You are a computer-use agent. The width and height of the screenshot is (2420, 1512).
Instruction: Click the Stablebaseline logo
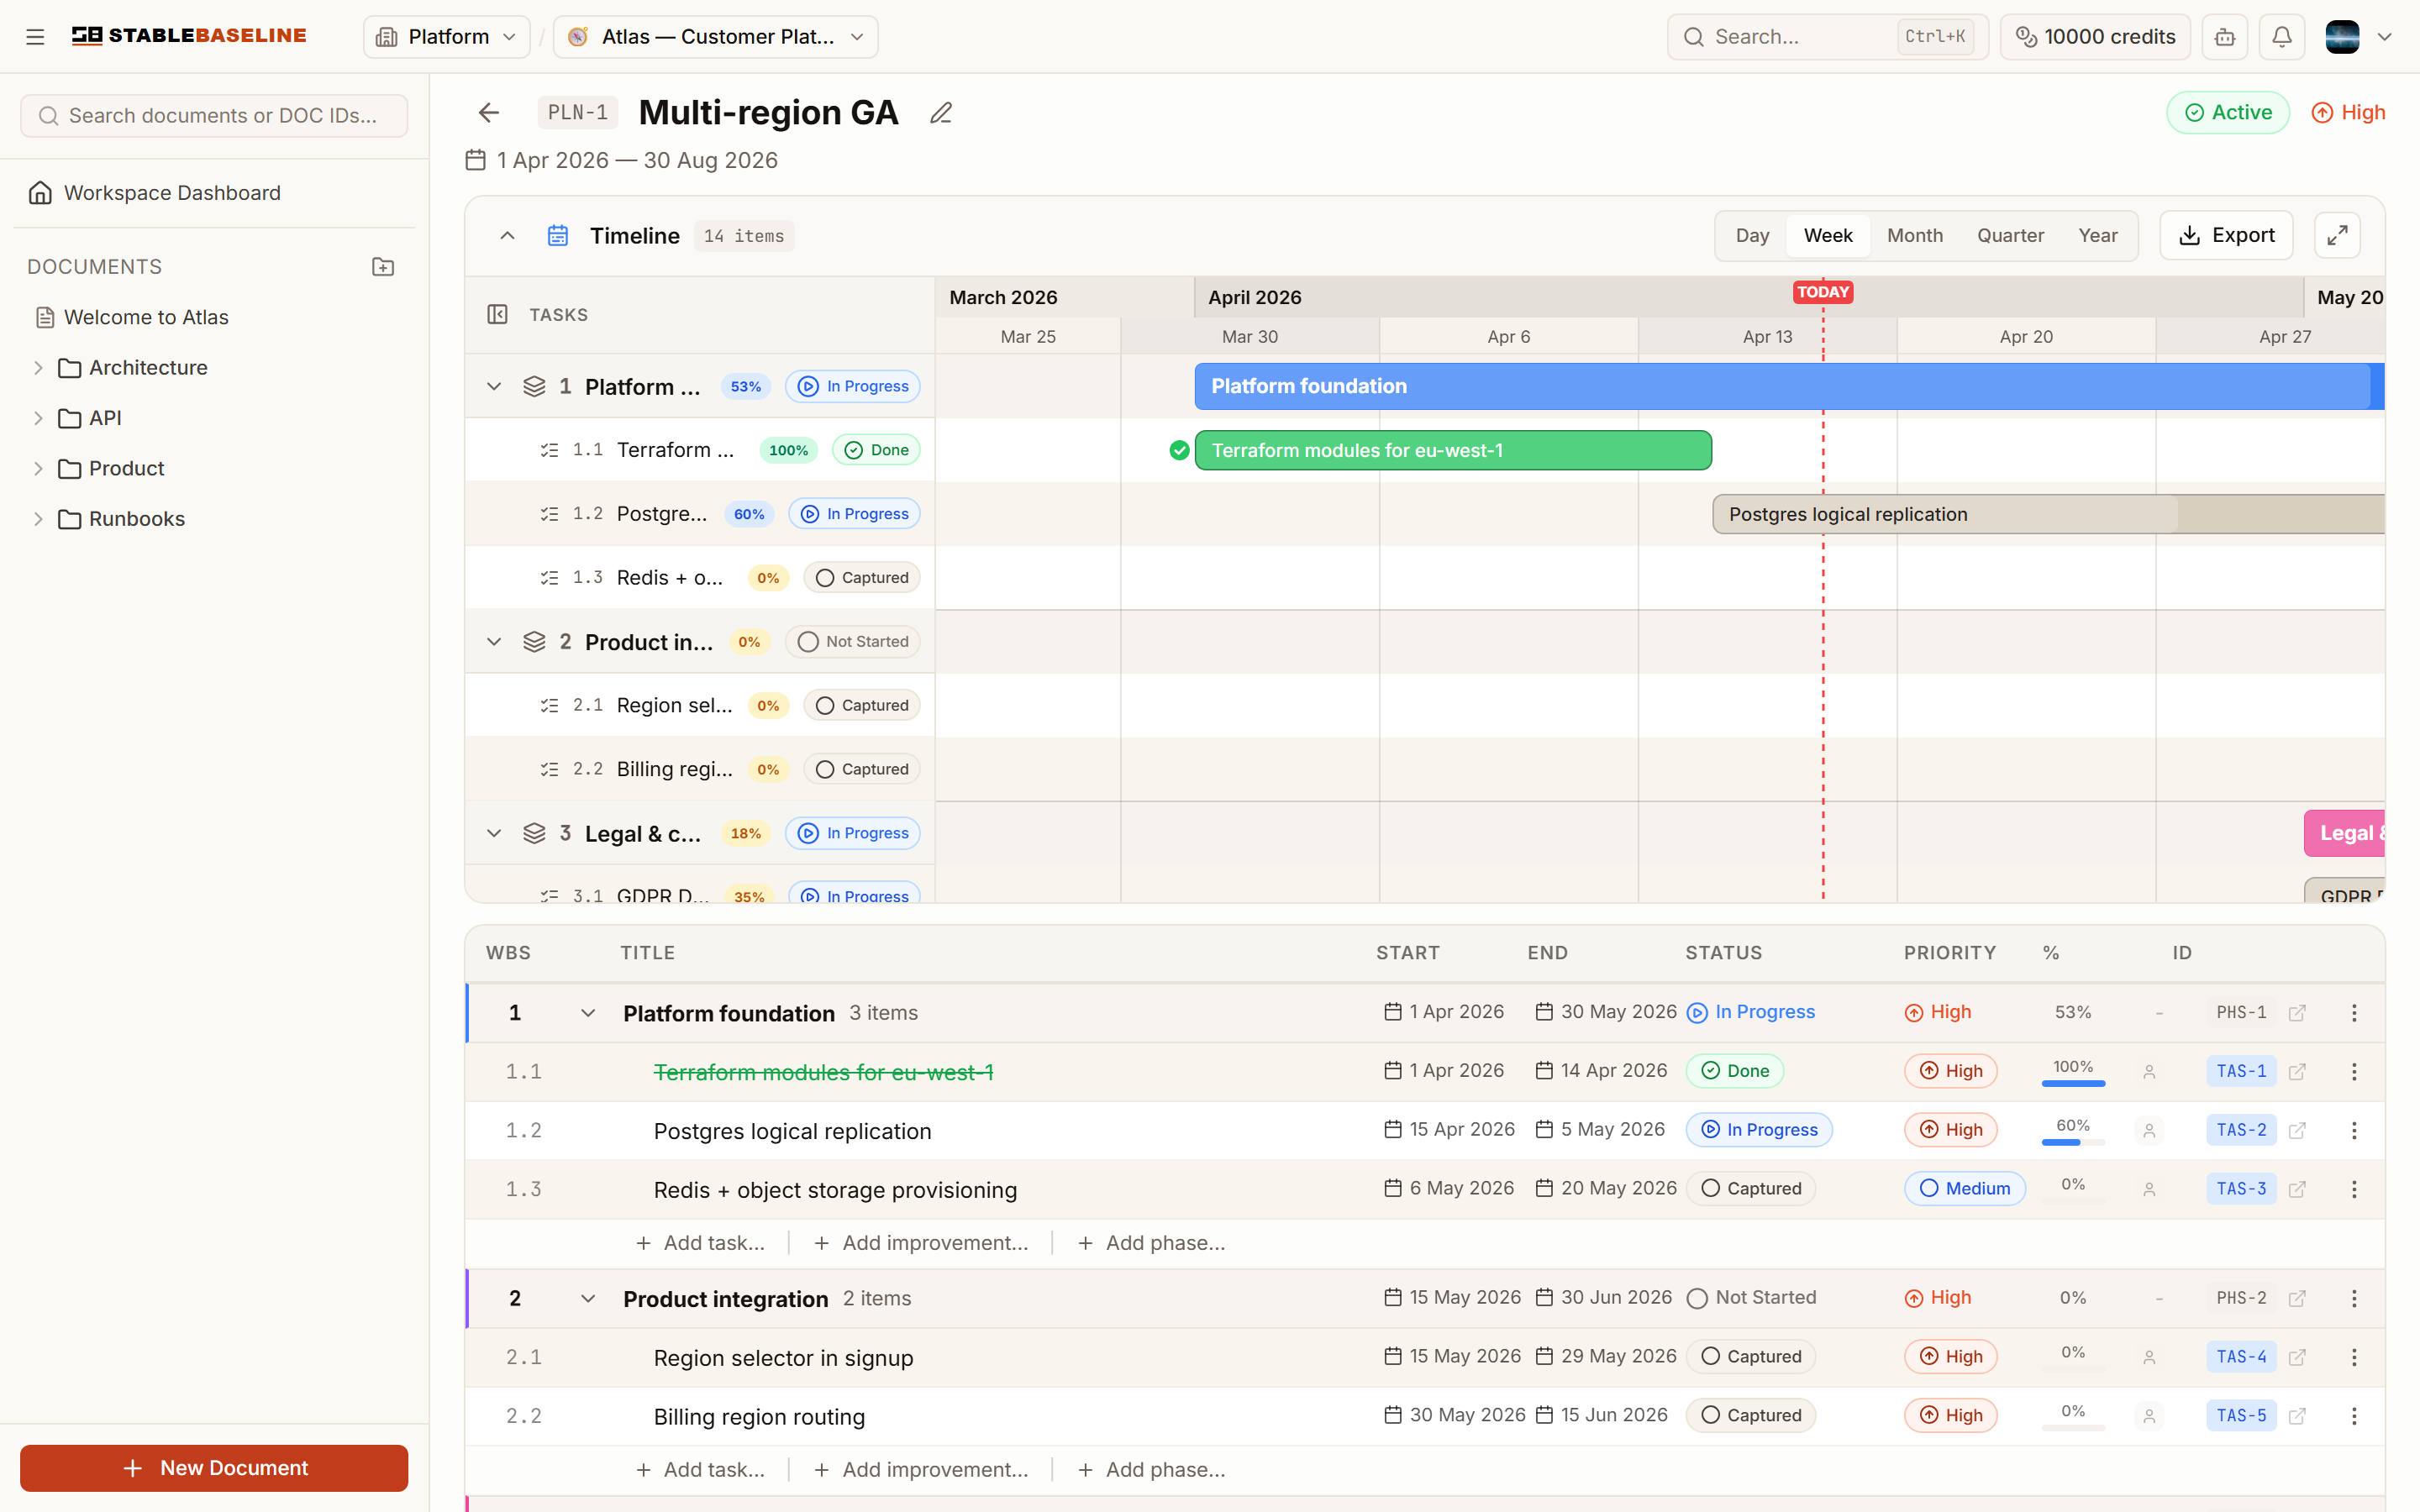tap(189, 36)
